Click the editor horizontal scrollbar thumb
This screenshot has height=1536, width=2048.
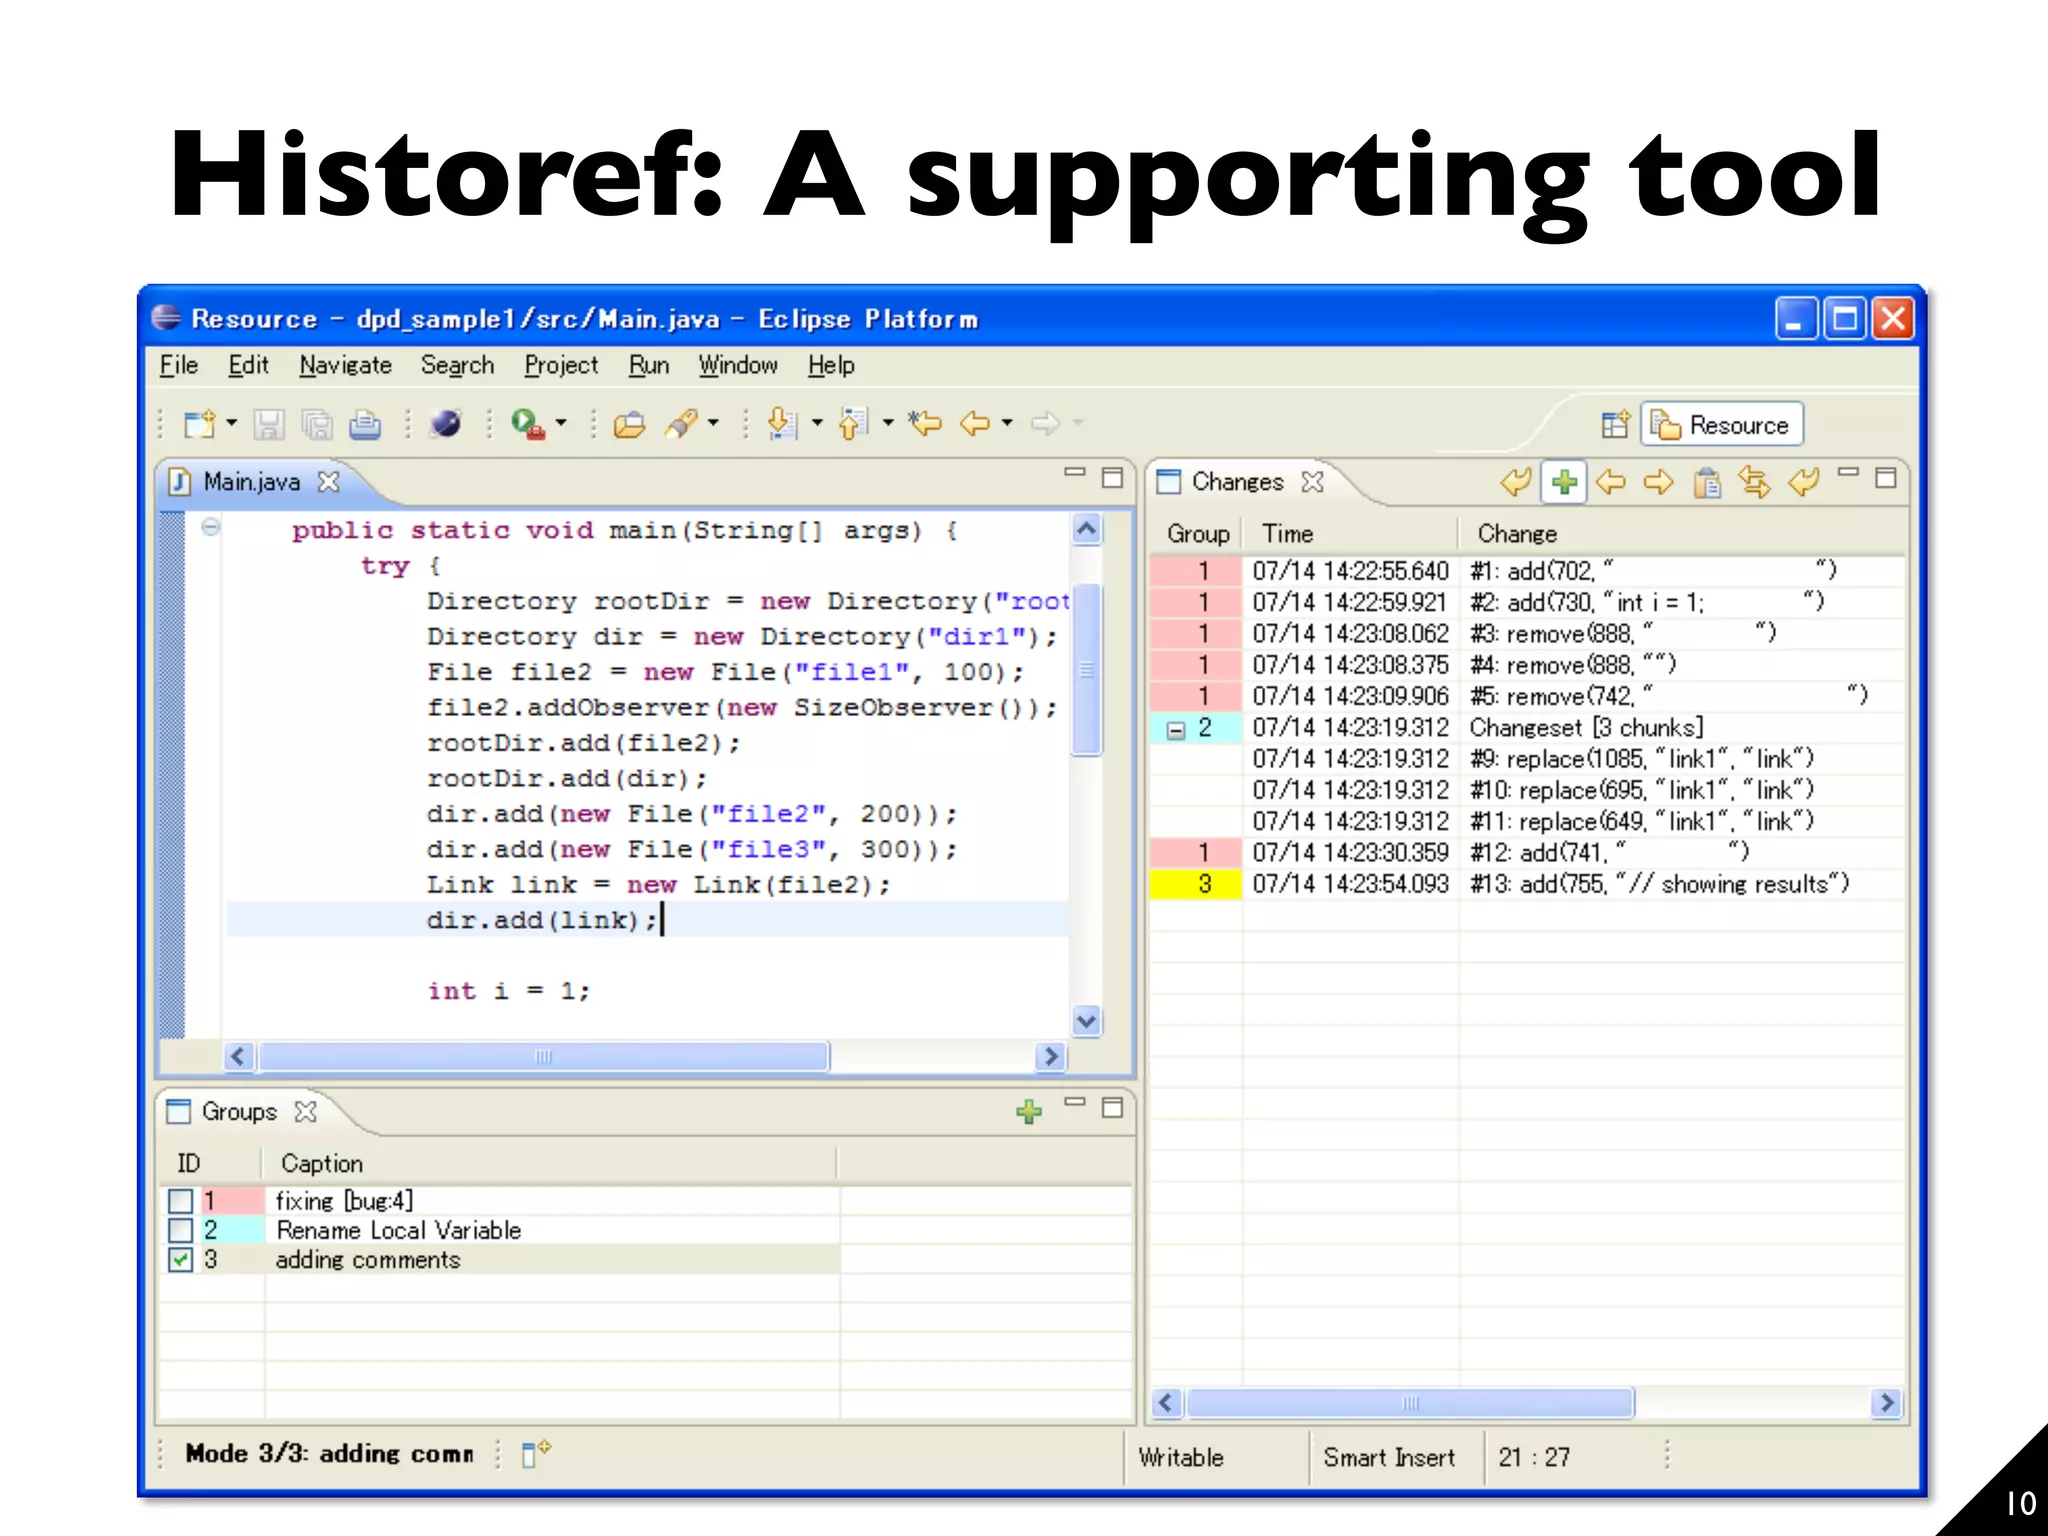pos(543,1056)
